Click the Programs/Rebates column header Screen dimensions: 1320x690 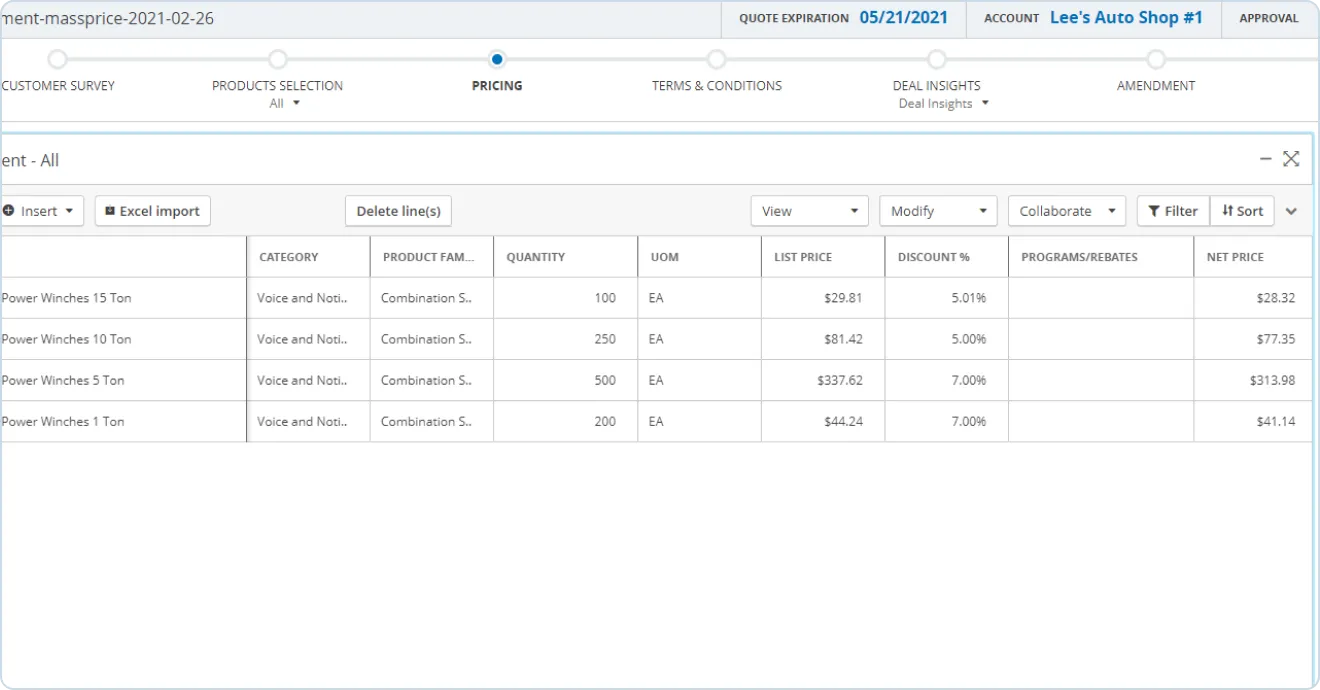point(1101,257)
